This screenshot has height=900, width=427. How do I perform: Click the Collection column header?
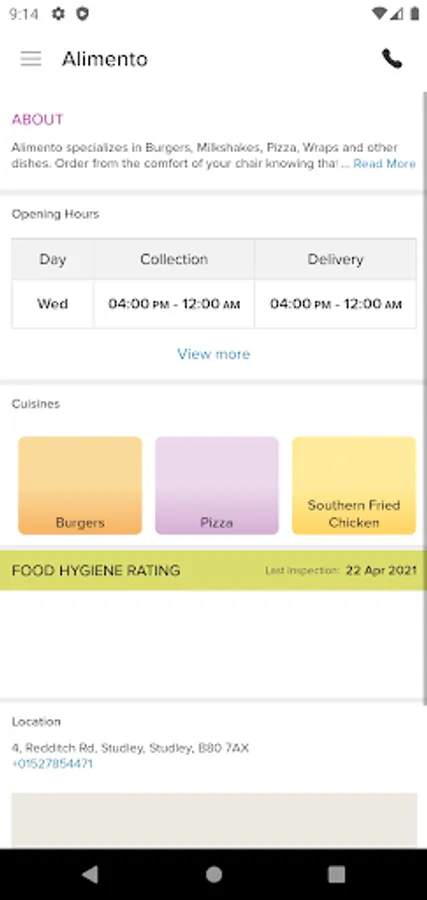[174, 259]
